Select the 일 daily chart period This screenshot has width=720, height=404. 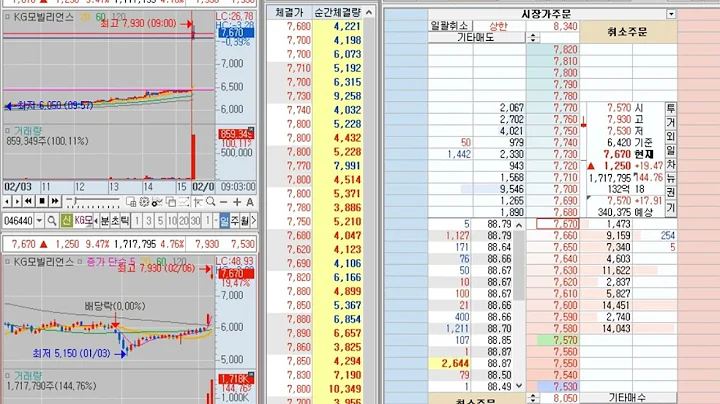tap(225, 221)
